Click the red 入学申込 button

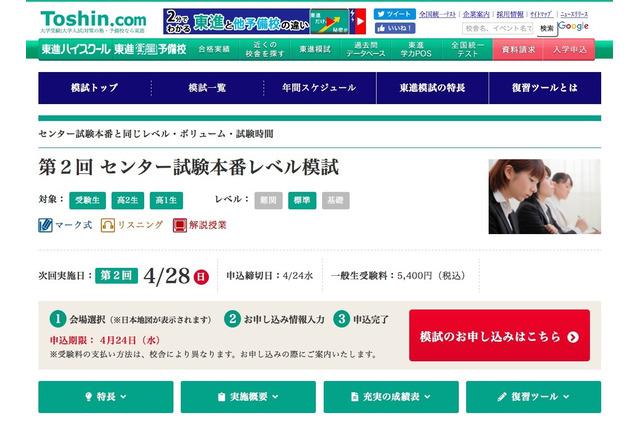coord(569,49)
